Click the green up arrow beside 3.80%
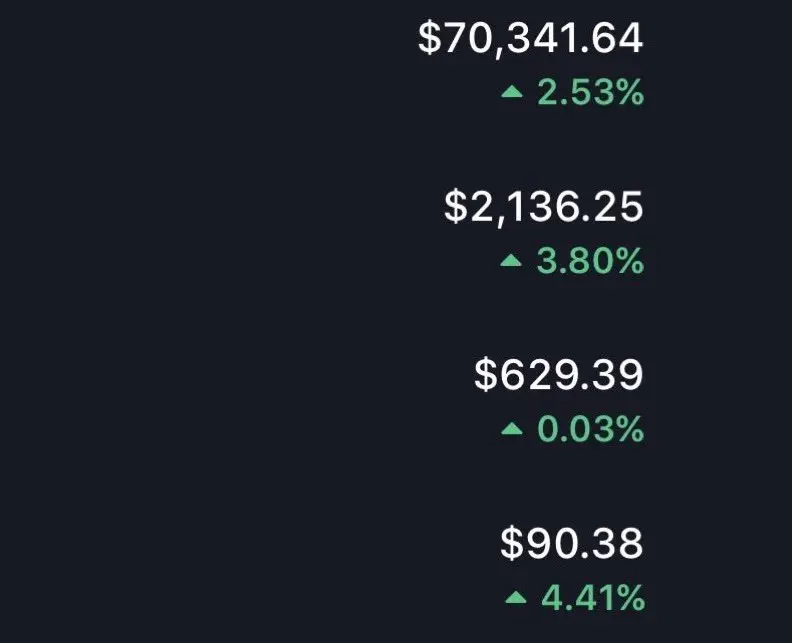This screenshot has width=792, height=643. [x=511, y=260]
